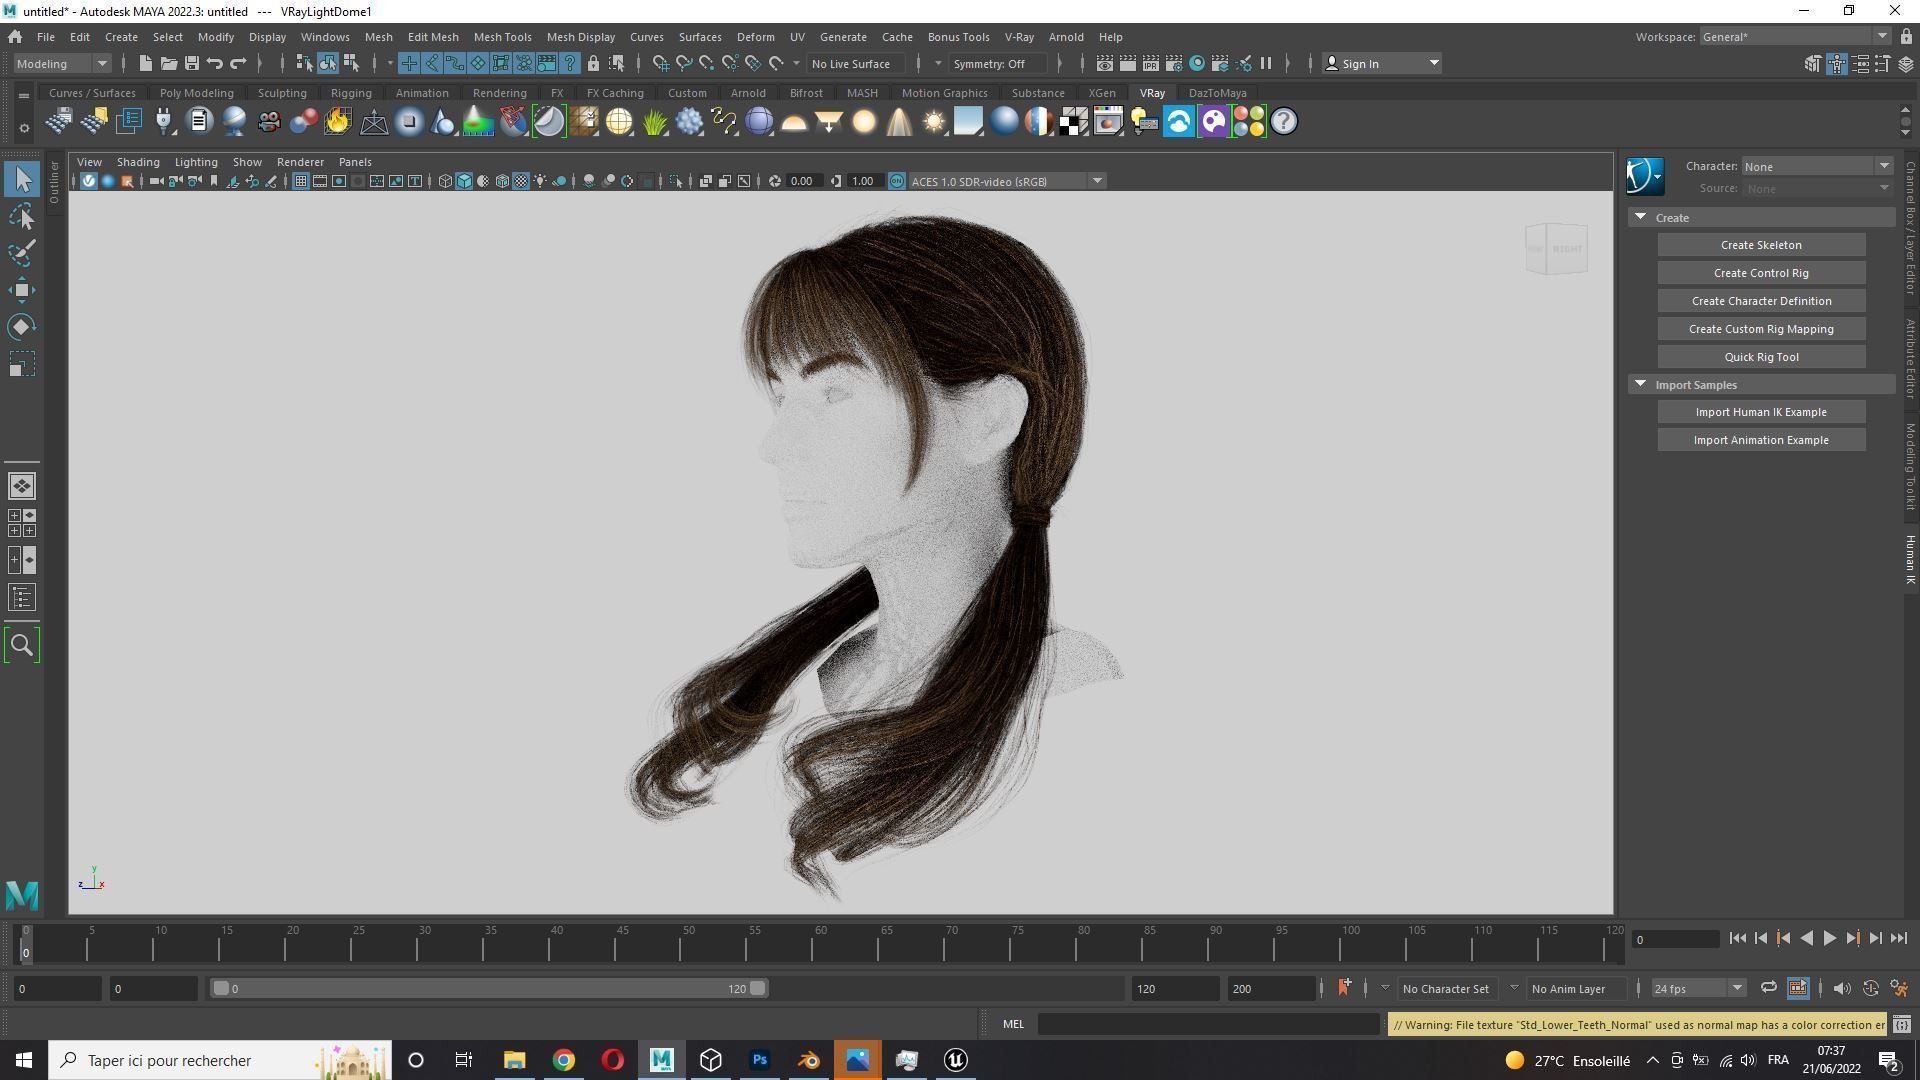
Task: Click the VRay grass fur shelf icon
Action: 654,122
